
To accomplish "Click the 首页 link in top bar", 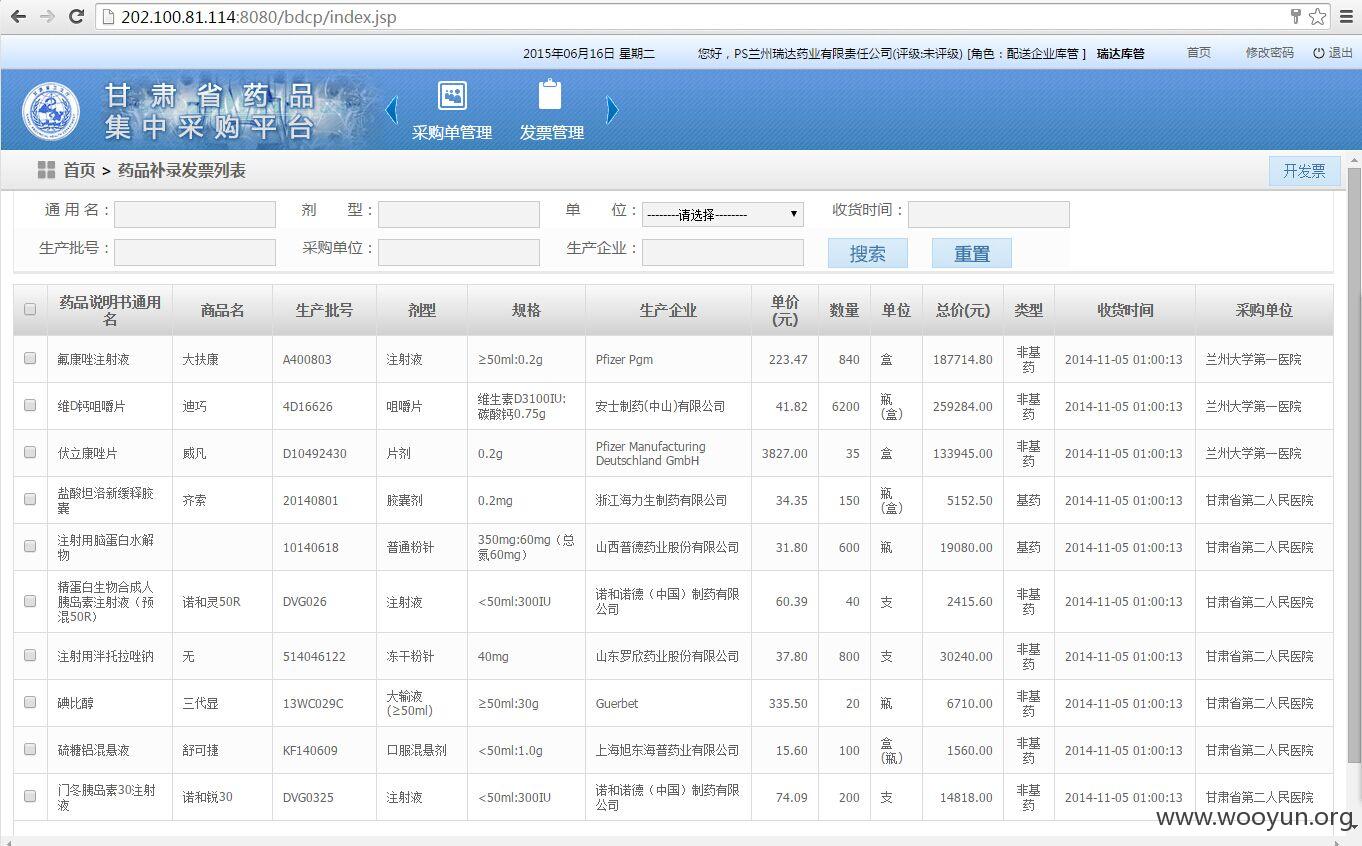I will click(x=1198, y=53).
